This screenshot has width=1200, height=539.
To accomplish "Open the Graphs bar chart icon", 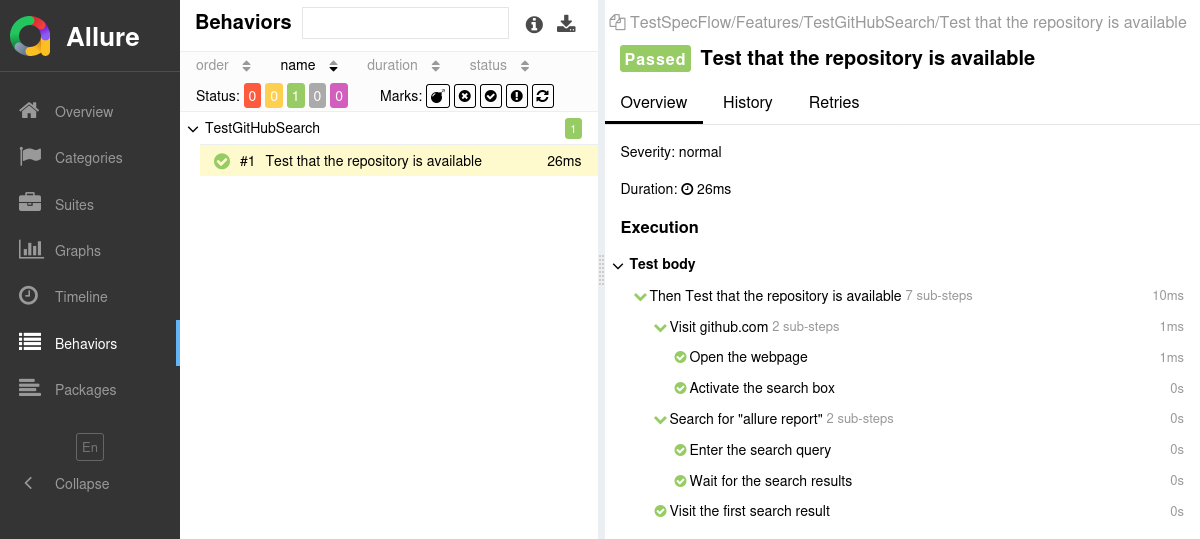I will tap(30, 250).
